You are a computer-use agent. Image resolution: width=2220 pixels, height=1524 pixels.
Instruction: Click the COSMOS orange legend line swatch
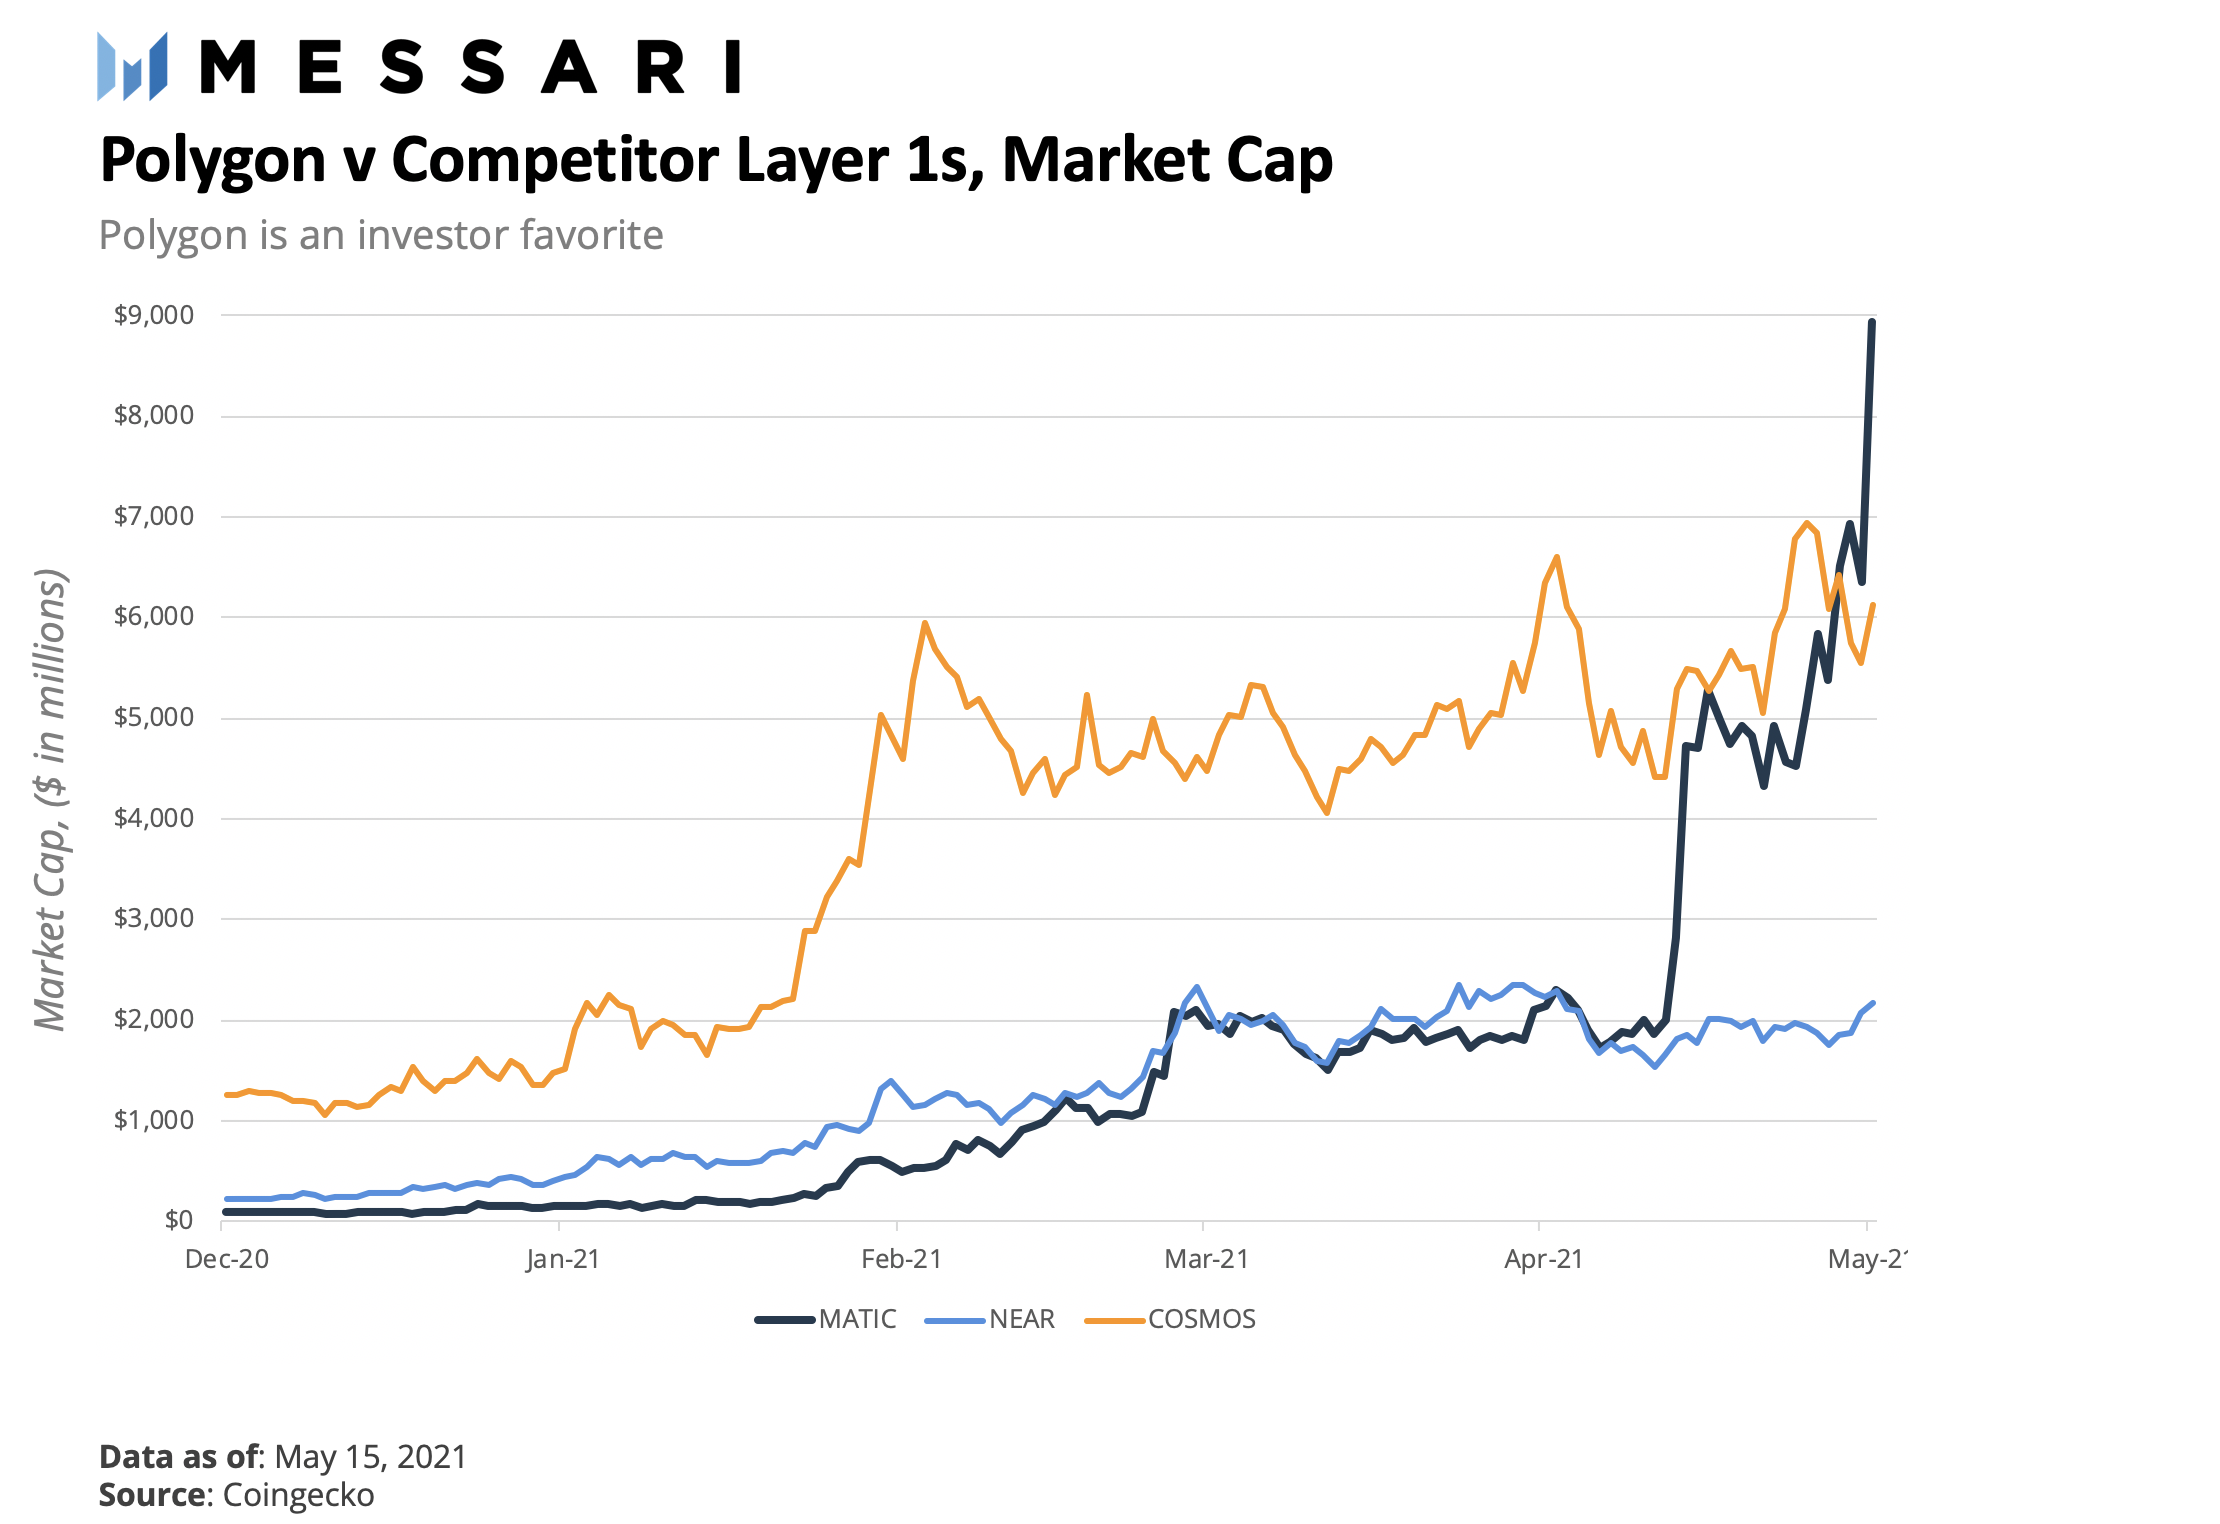pyautogui.click(x=1114, y=1320)
